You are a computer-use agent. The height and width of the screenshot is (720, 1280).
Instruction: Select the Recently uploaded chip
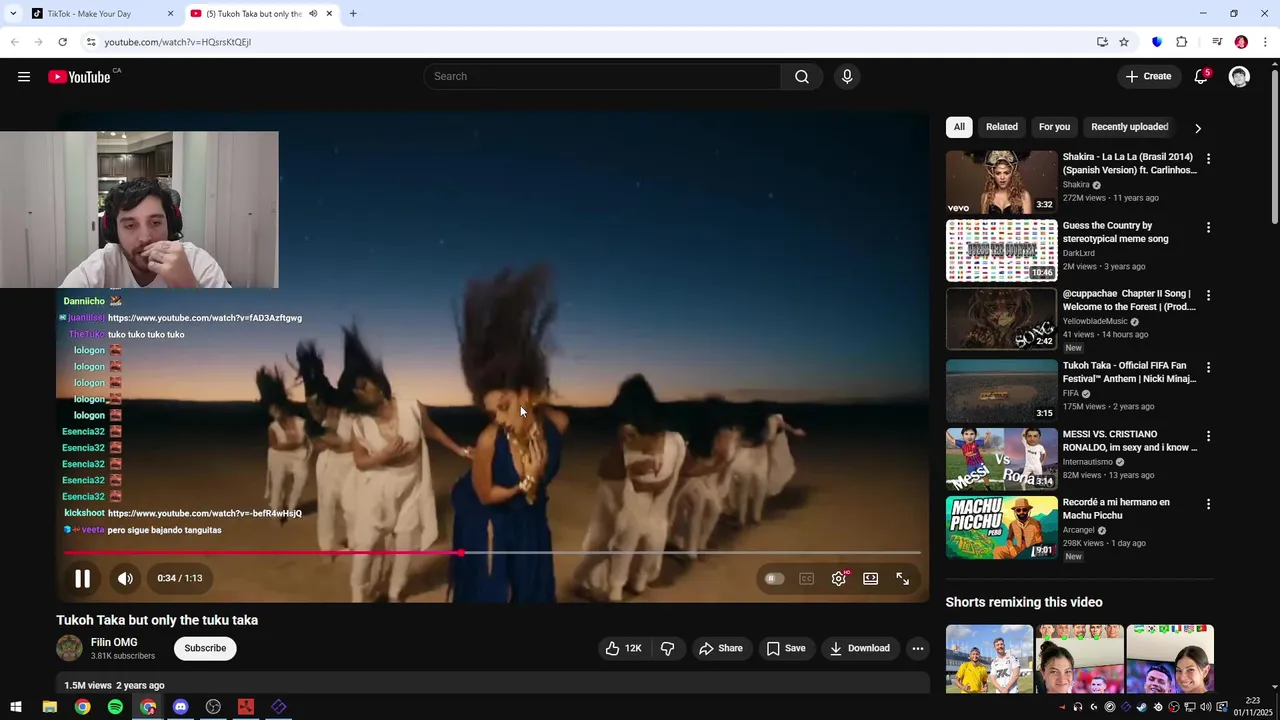tap(1130, 127)
